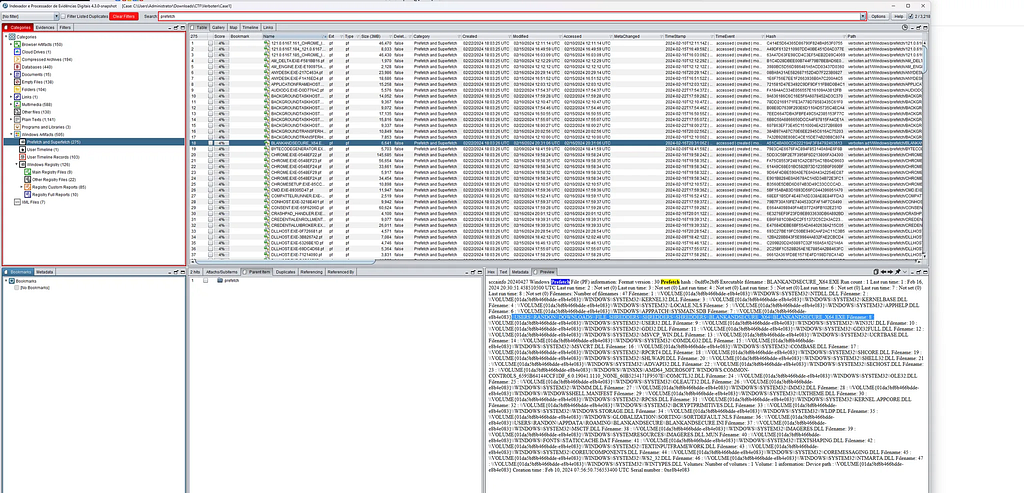Click the Search input field

509,16
